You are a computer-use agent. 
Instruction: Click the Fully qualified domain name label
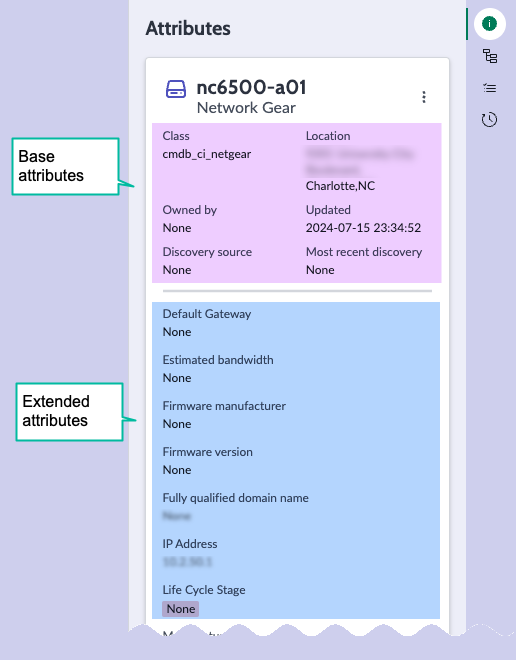(235, 498)
